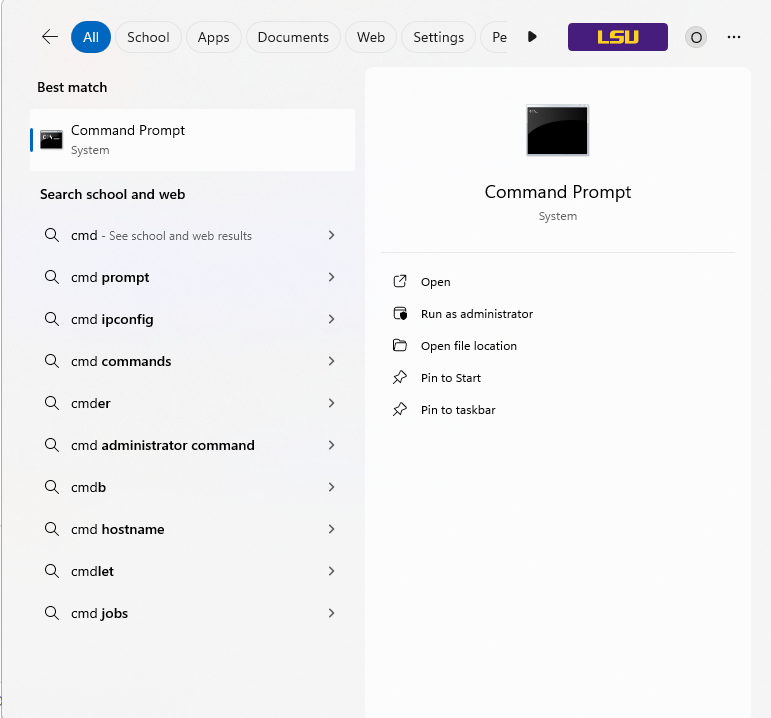
Task: Expand the 'cmd prompt' suggestion chevron
Action: tap(331, 277)
